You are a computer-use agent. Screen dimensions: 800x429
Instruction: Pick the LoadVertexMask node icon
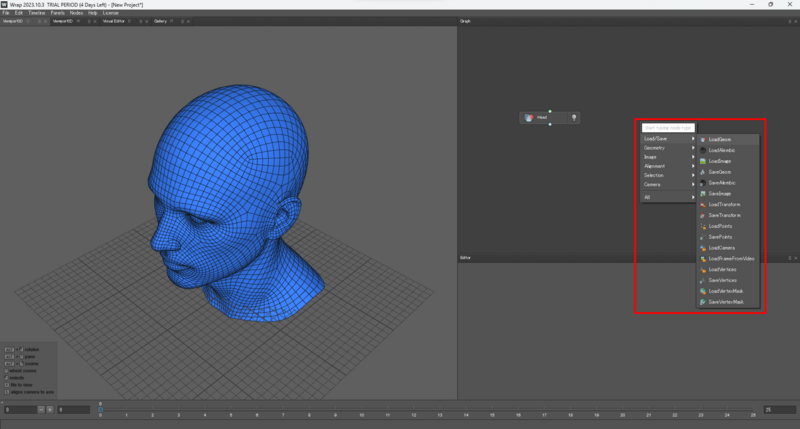point(703,291)
